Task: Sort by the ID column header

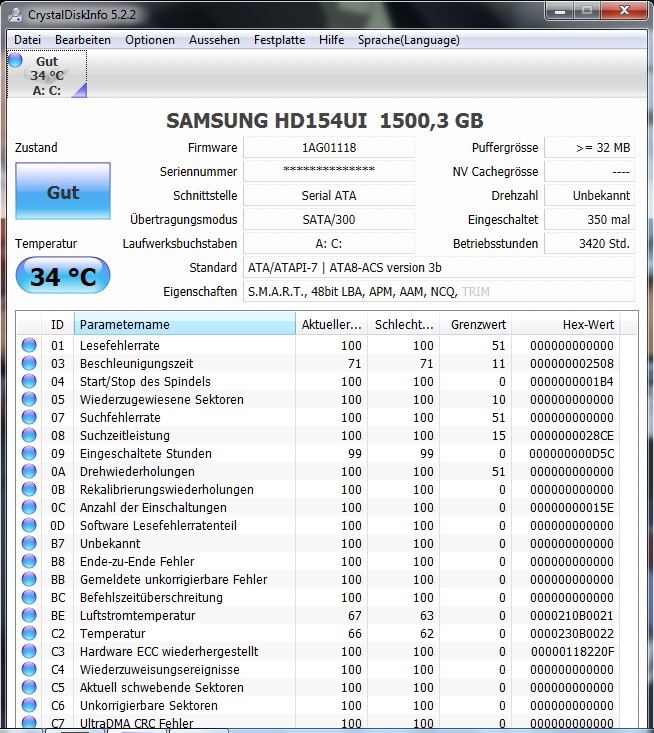Action: [57, 324]
